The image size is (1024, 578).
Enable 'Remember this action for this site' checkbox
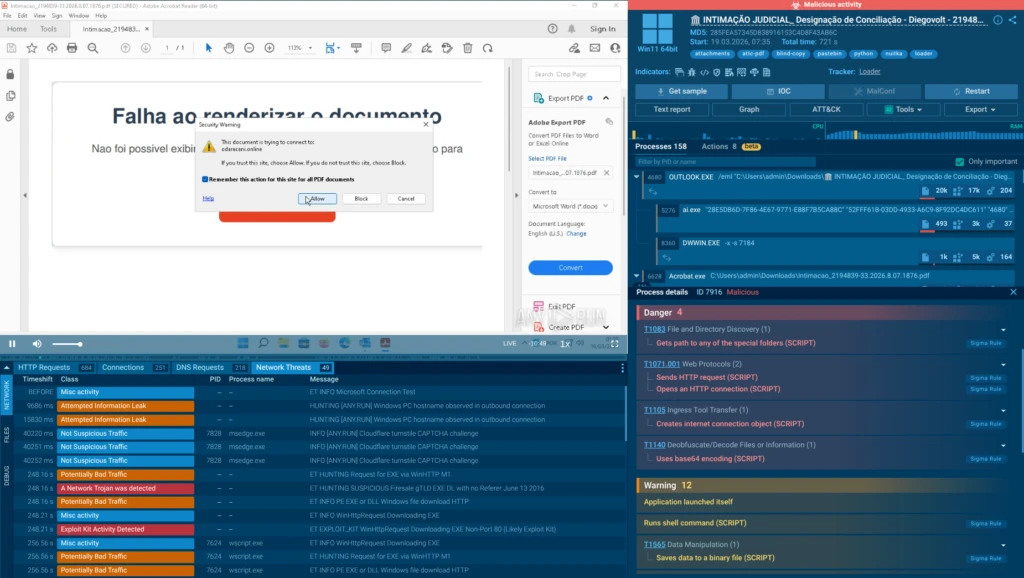tap(205, 180)
